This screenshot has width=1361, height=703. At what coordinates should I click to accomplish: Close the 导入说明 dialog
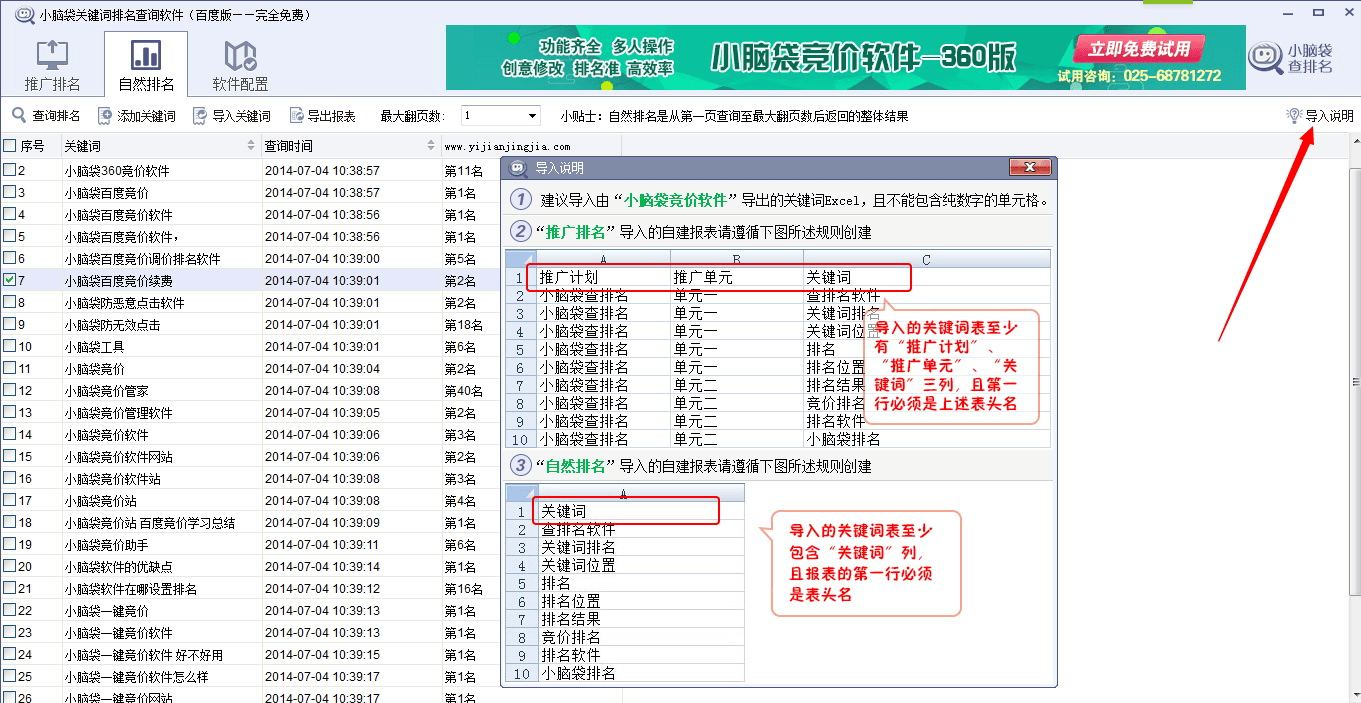coord(1029,167)
